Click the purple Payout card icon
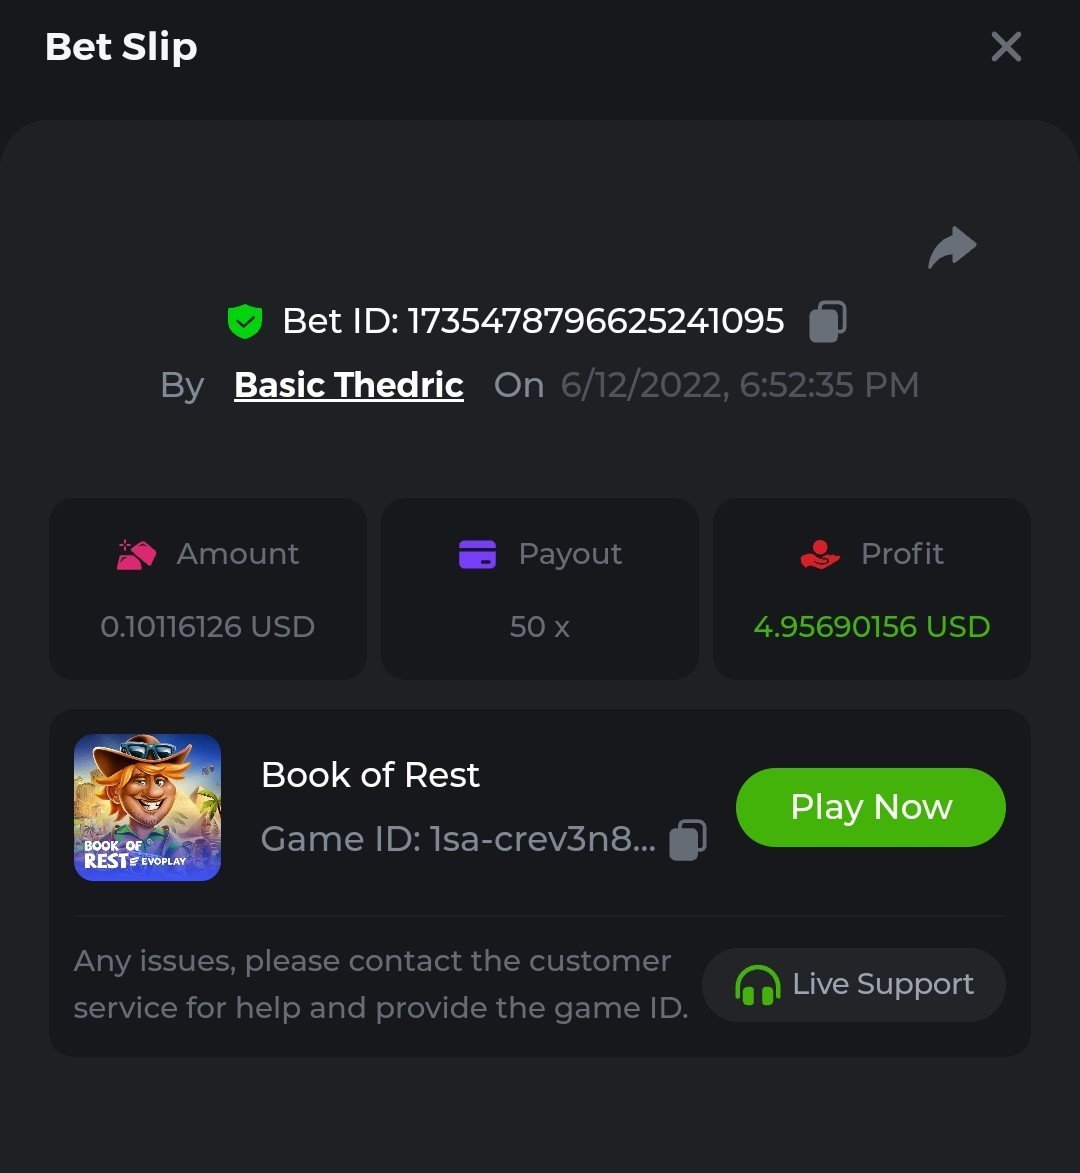Viewport: 1080px width, 1173px height. [477, 554]
